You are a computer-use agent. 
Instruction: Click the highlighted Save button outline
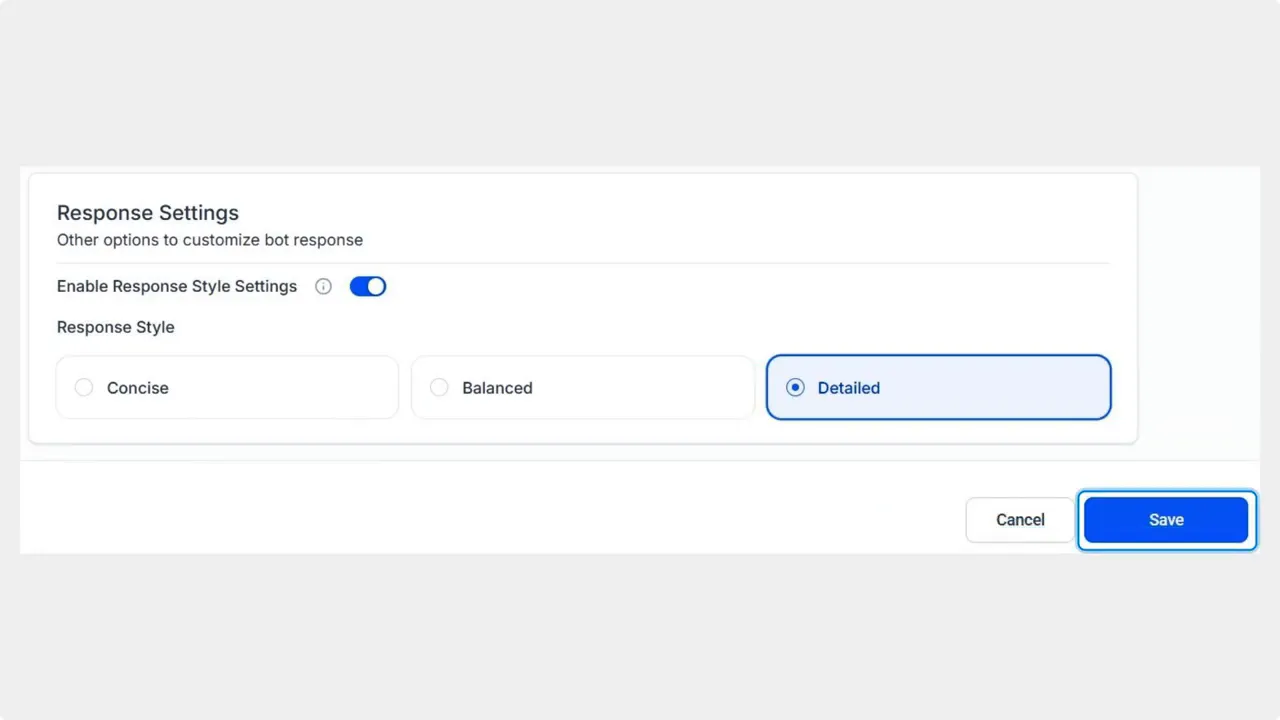(x=1166, y=519)
